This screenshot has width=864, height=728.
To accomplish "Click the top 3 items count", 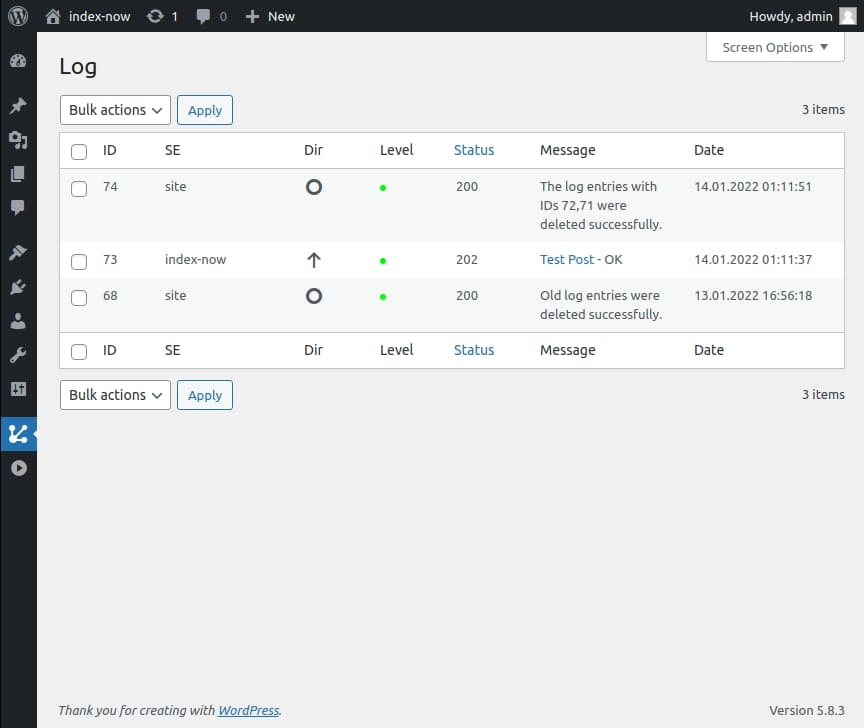I will pos(823,110).
